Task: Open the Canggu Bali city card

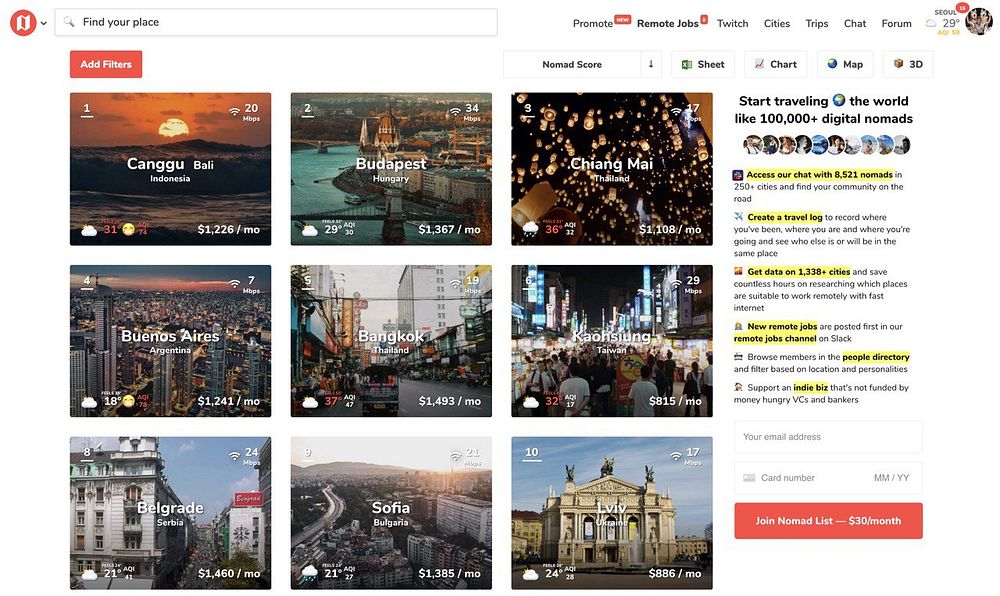Action: click(x=170, y=169)
